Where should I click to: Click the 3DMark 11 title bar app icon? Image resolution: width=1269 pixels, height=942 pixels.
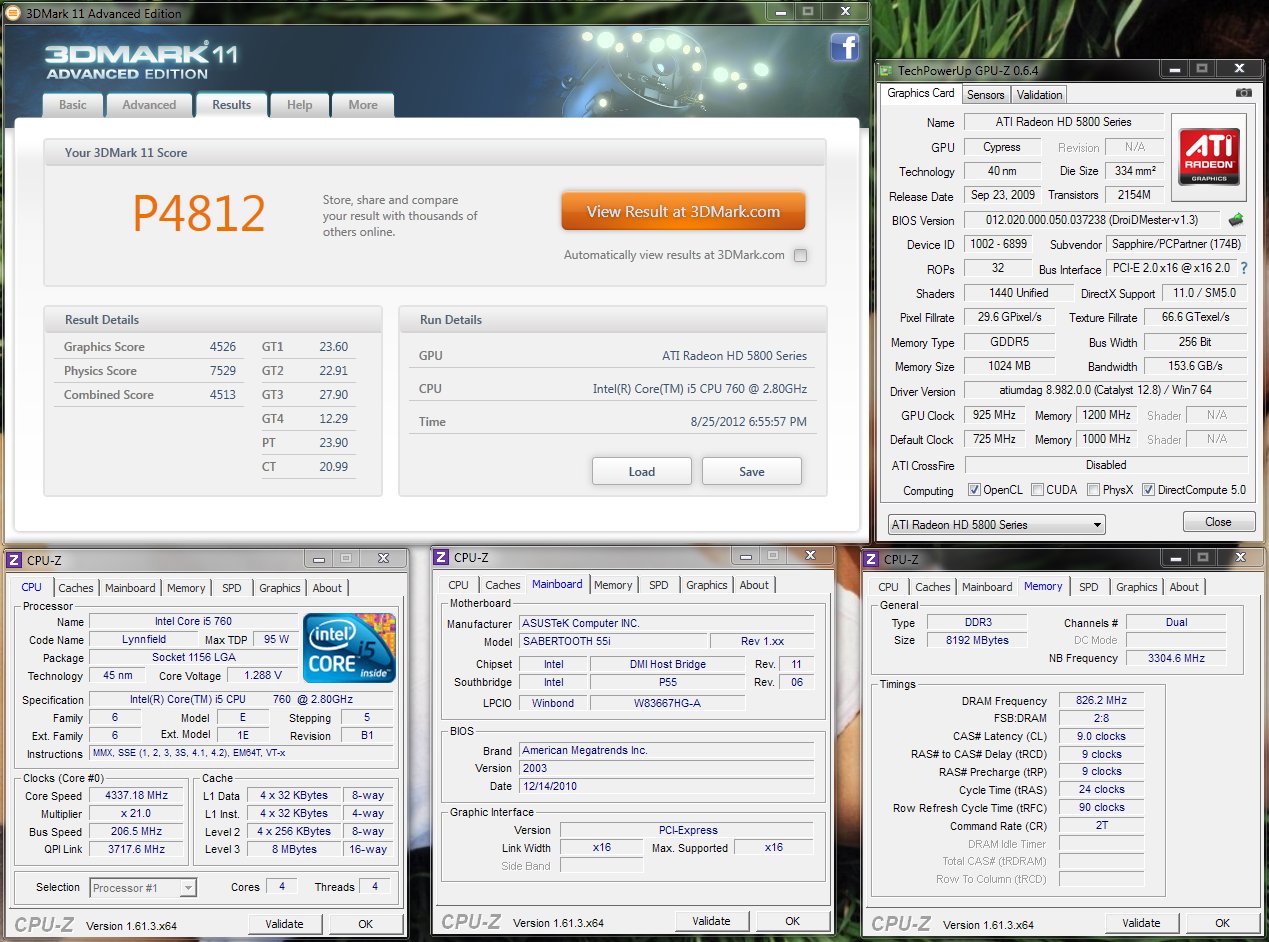click(x=12, y=13)
